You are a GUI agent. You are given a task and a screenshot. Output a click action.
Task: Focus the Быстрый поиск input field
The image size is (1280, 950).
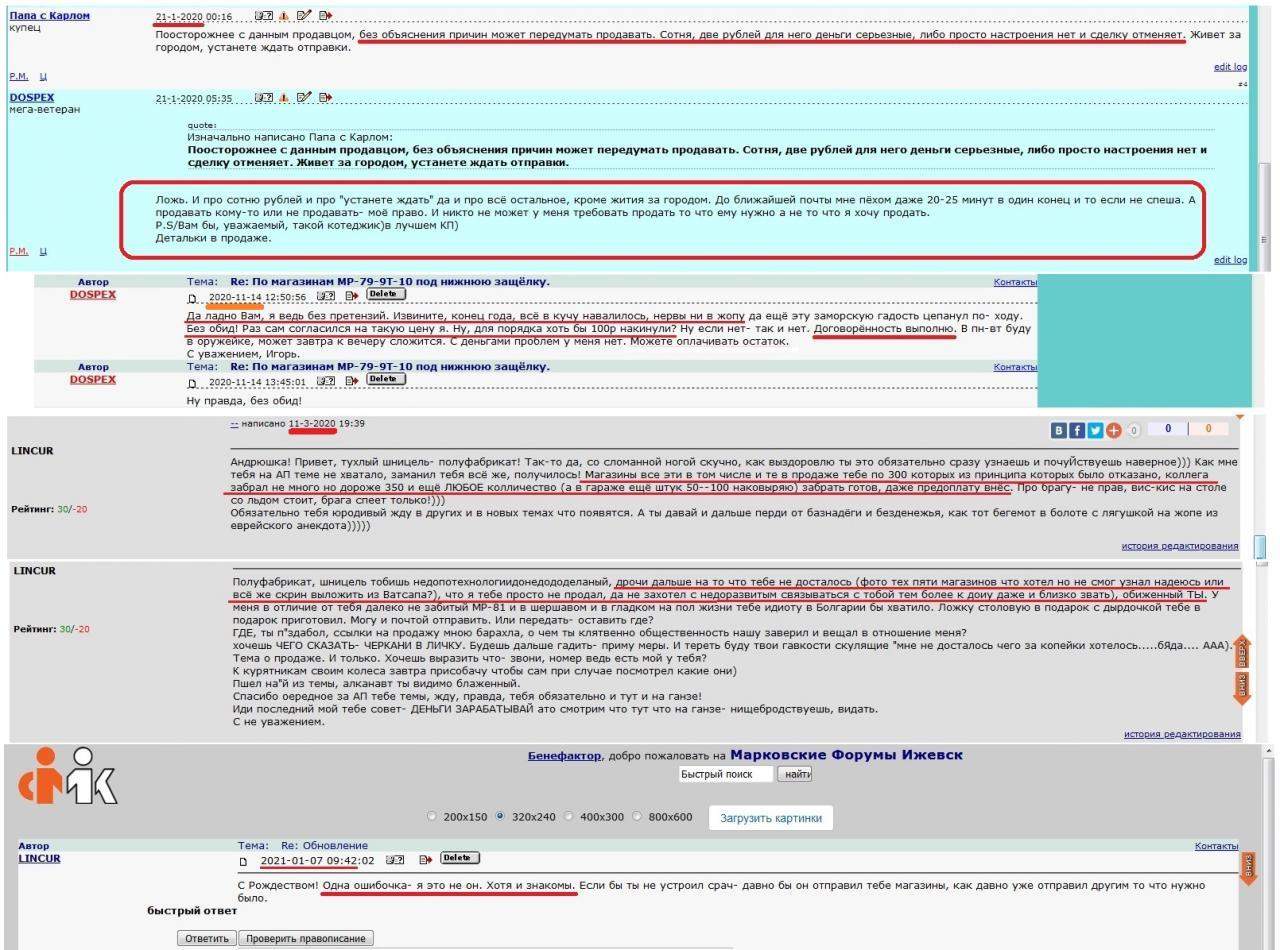pyautogui.click(x=726, y=774)
